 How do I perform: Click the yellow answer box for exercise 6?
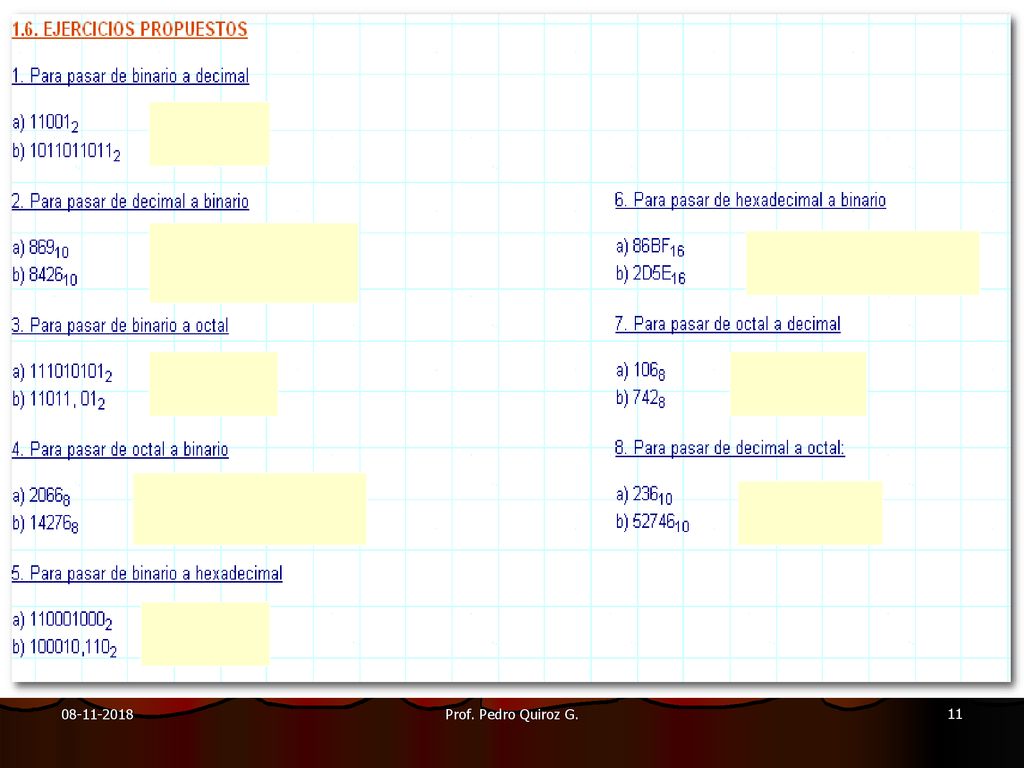pos(863,263)
